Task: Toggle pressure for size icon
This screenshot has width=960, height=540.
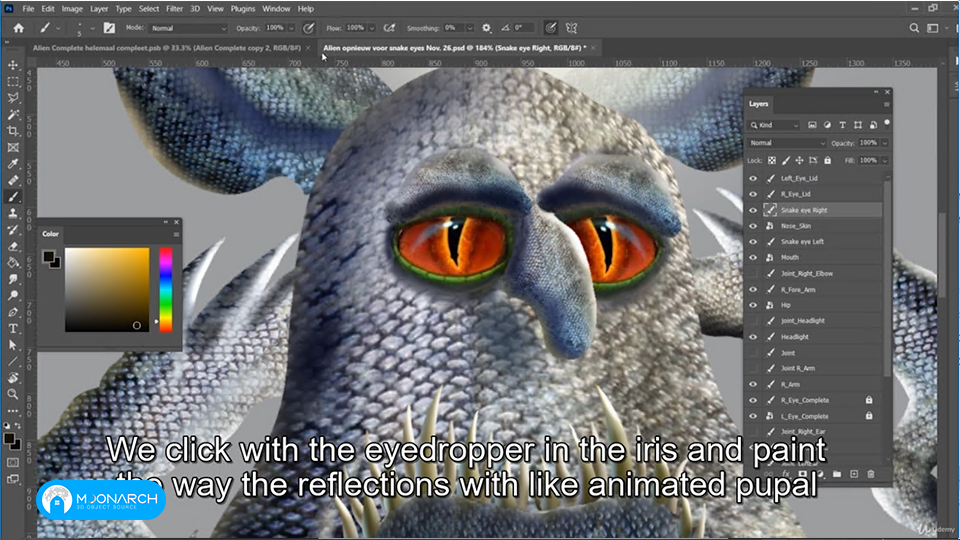Action: (x=551, y=28)
